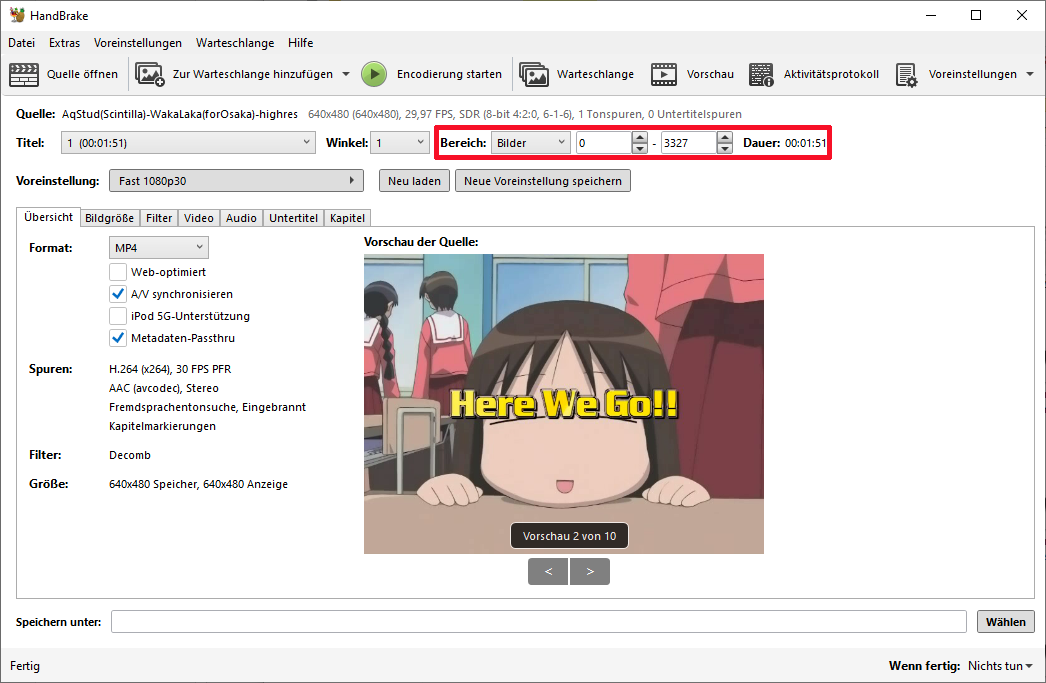Switch to the Kapitel tab
This screenshot has width=1046, height=683.
pos(348,218)
